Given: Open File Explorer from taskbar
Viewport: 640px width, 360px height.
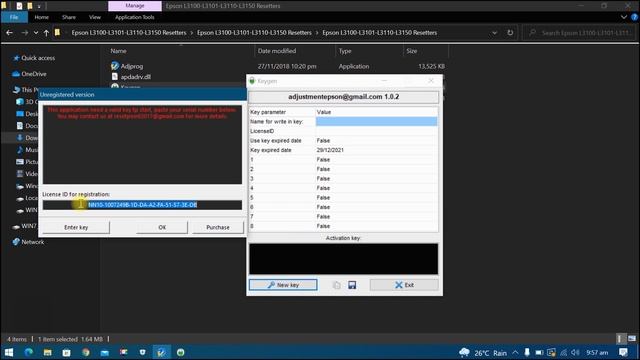Looking at the screenshot, I should tap(47, 352).
